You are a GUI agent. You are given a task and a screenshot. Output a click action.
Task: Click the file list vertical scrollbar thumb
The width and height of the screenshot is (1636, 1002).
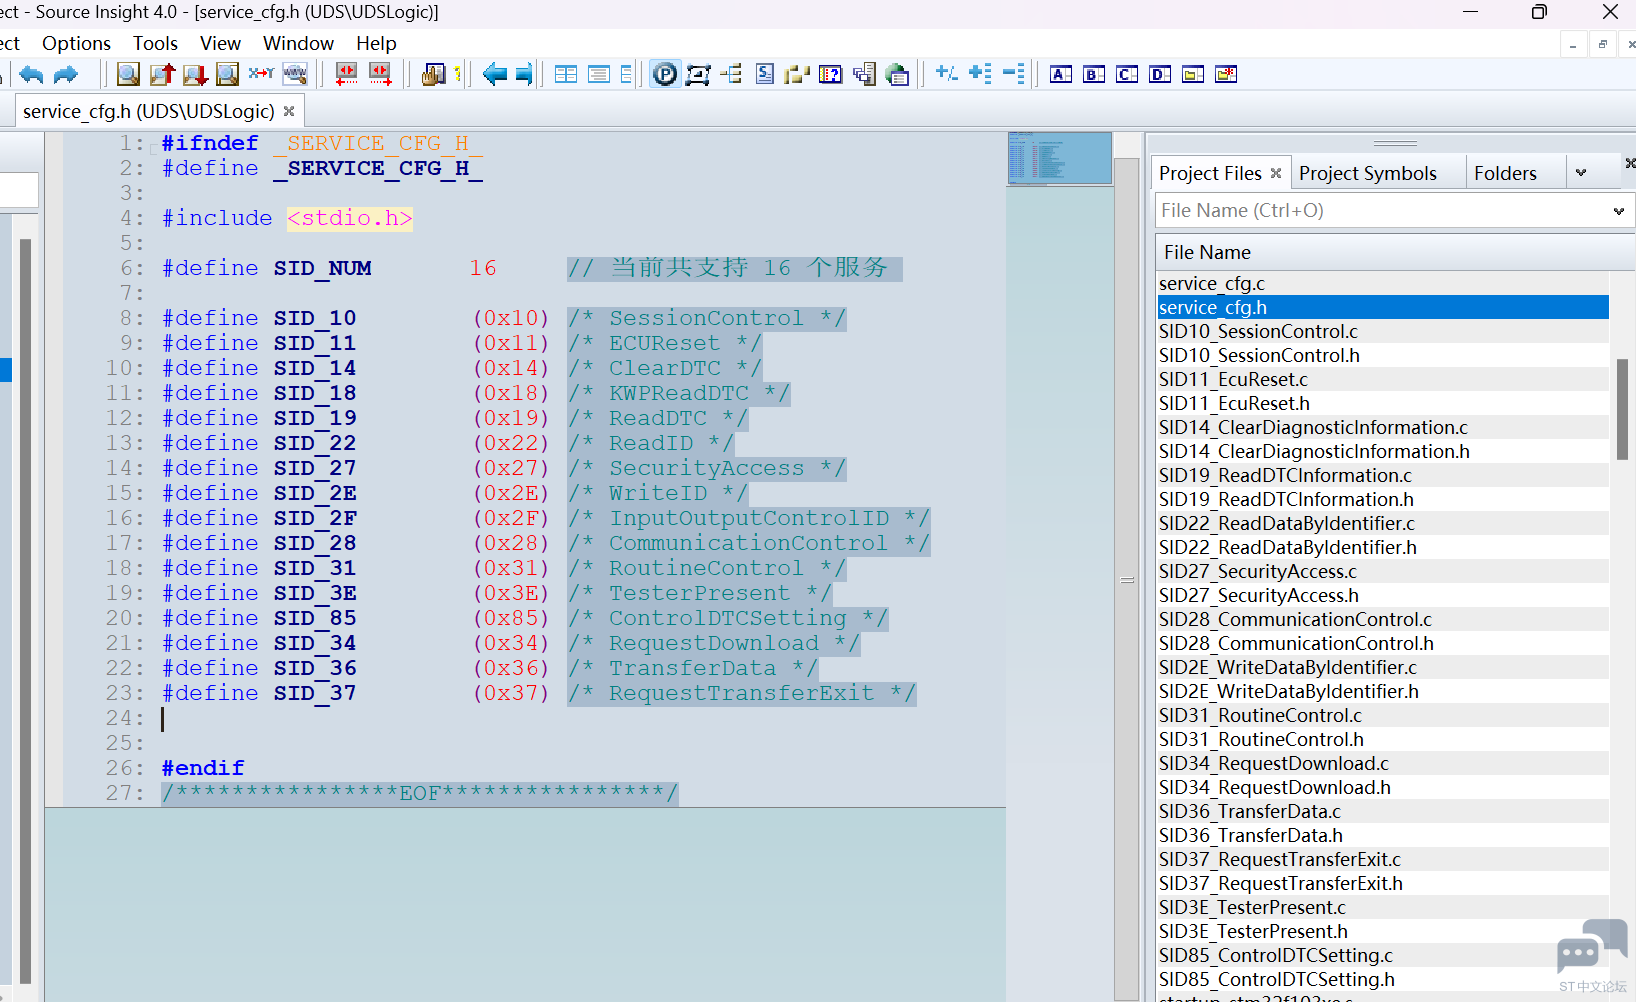click(1622, 409)
